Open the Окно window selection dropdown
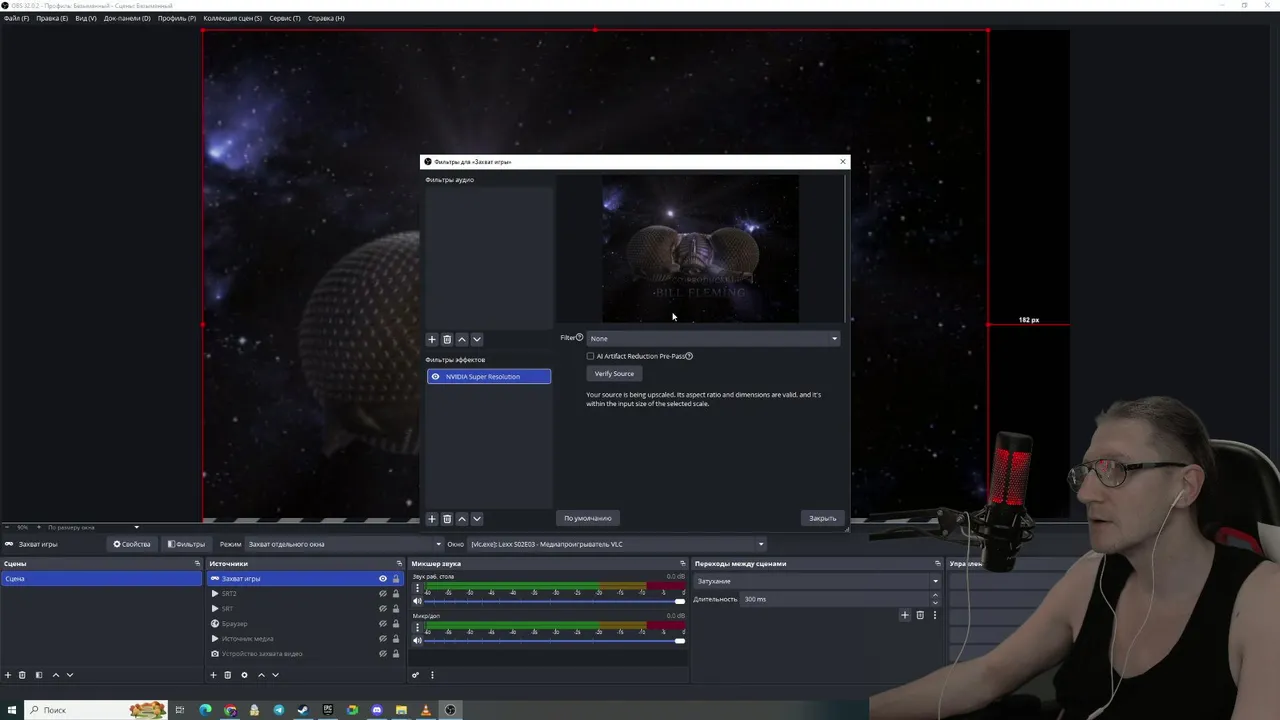The width and height of the screenshot is (1280, 720). (x=617, y=544)
